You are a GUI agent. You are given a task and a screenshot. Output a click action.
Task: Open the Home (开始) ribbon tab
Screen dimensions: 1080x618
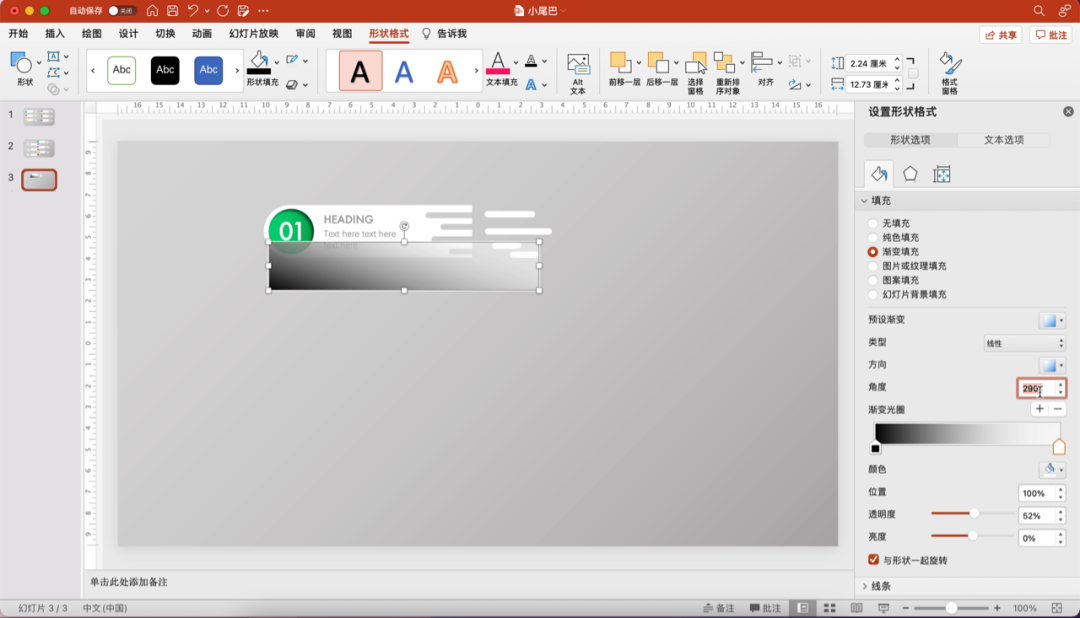tap(19, 33)
